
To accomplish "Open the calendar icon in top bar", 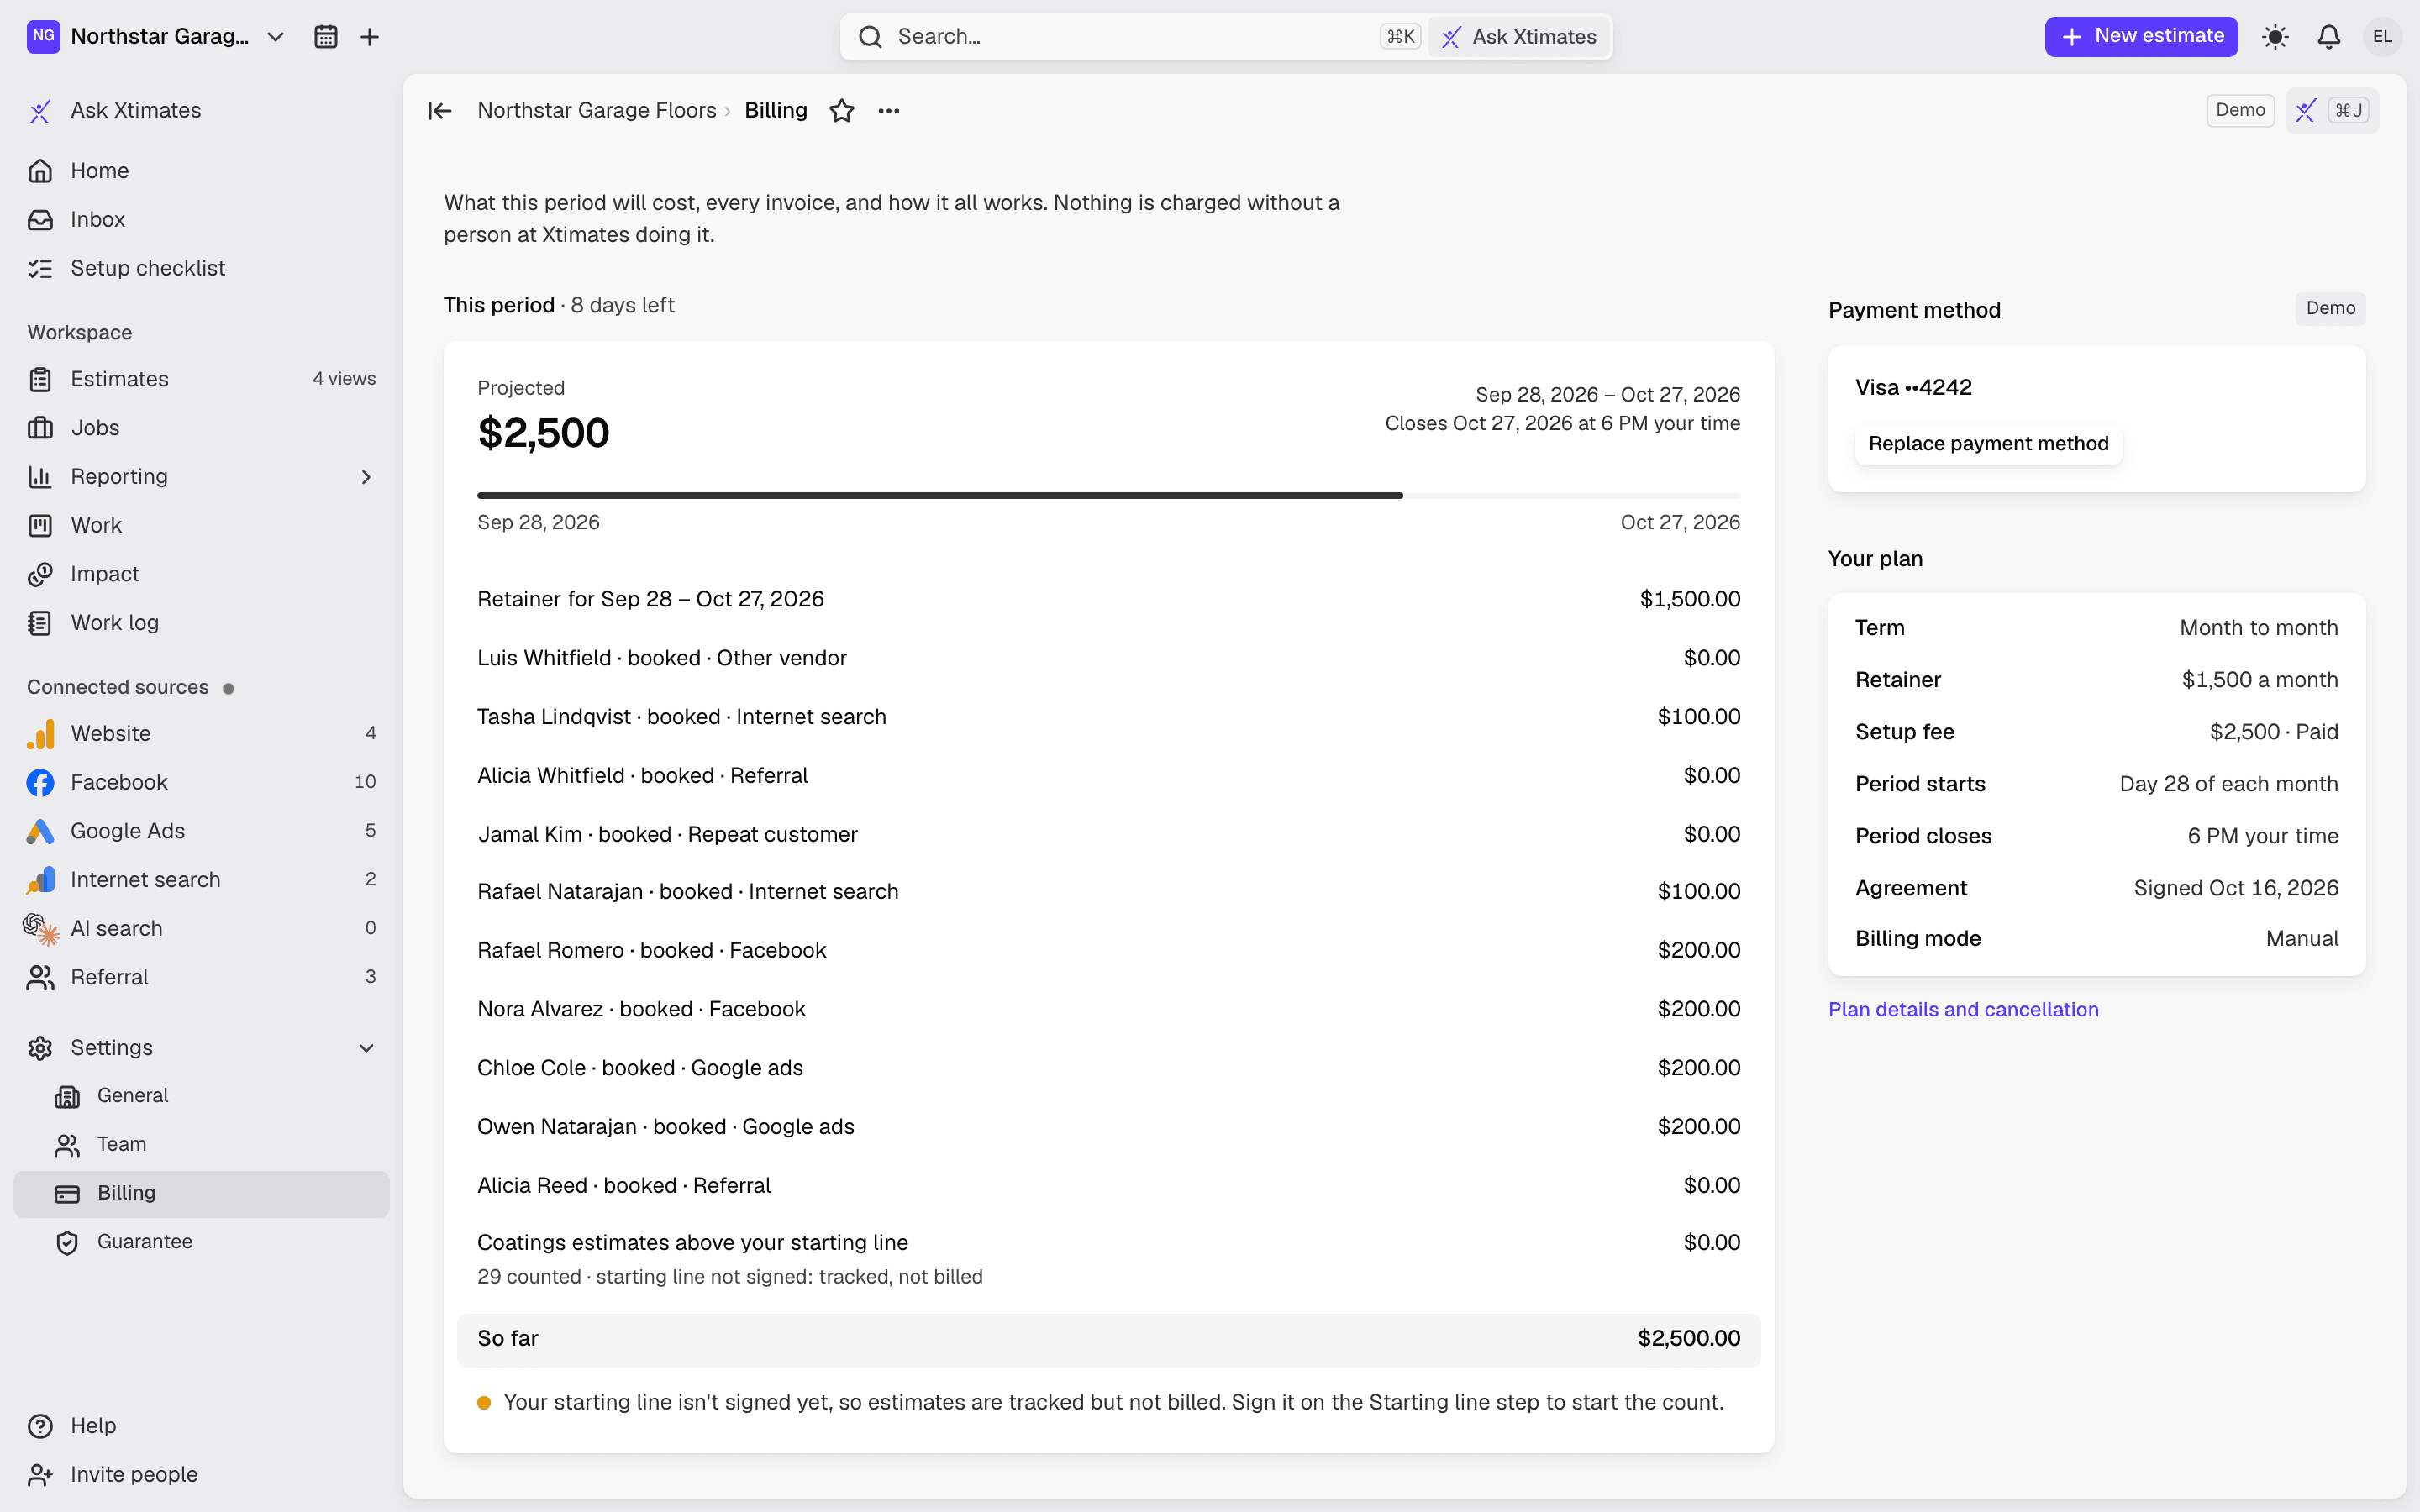I will (x=325, y=37).
